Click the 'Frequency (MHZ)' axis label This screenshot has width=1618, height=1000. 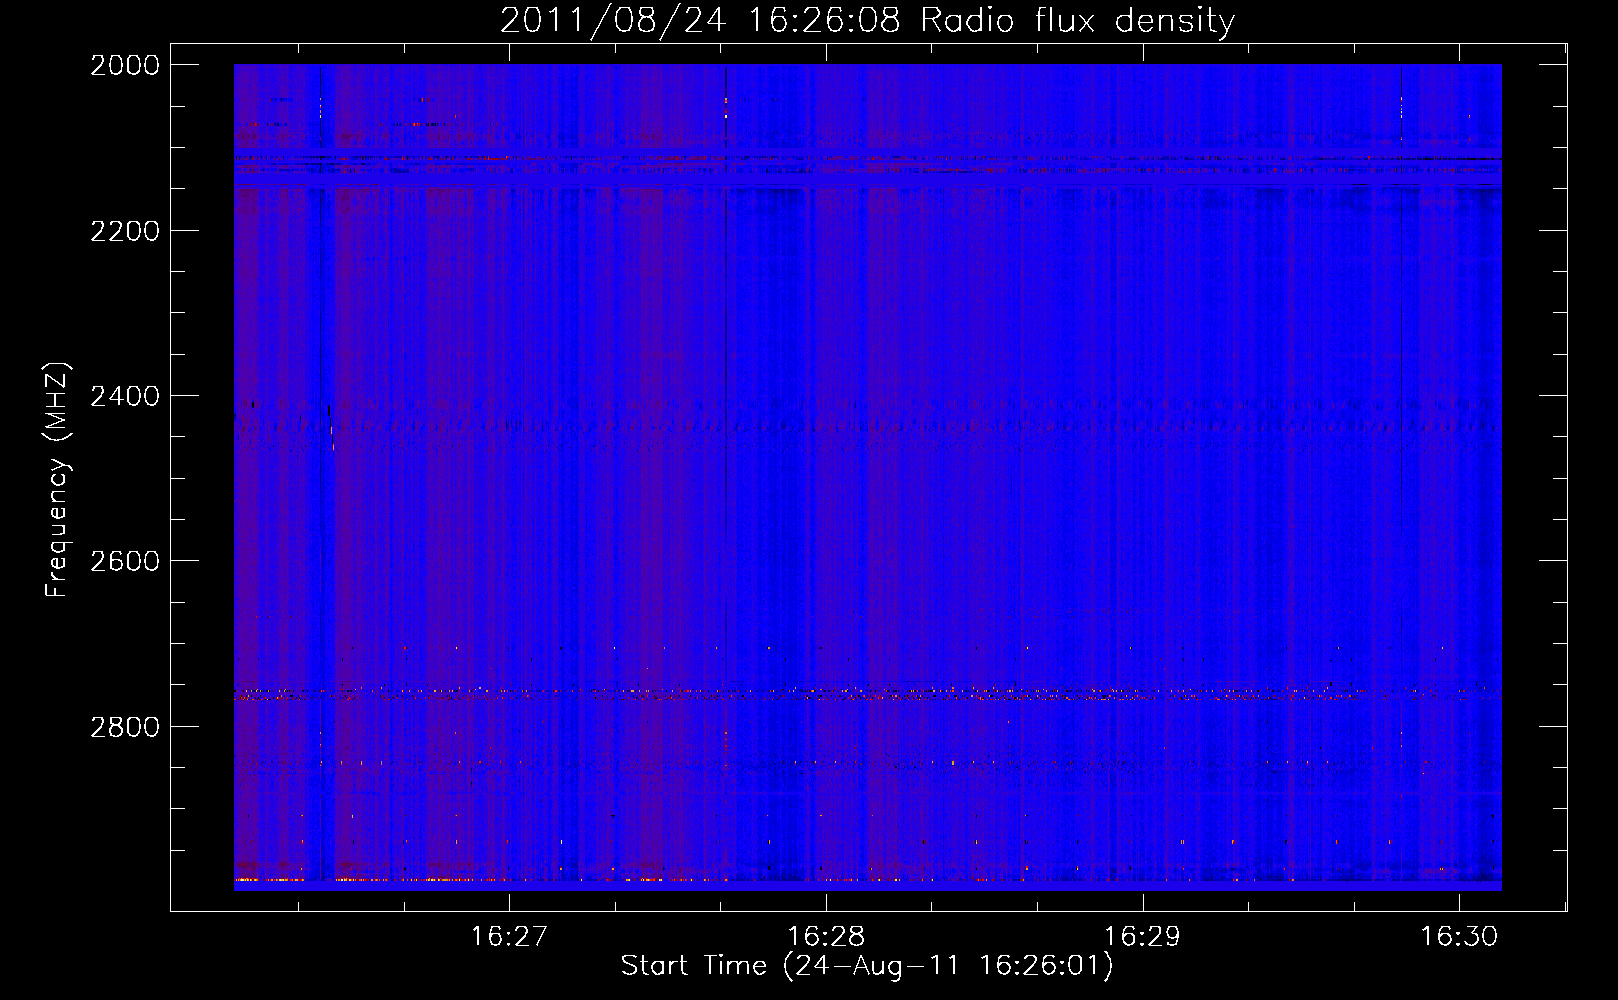pyautogui.click(x=57, y=480)
